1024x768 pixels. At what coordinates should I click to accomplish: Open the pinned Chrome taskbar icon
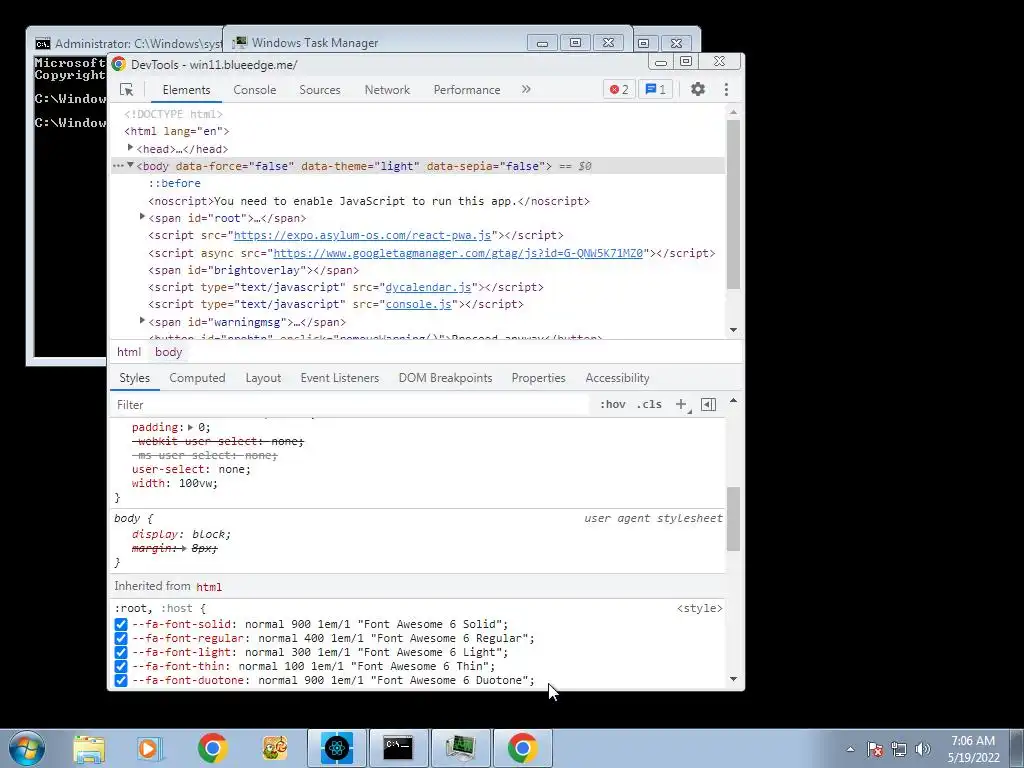[x=212, y=748]
